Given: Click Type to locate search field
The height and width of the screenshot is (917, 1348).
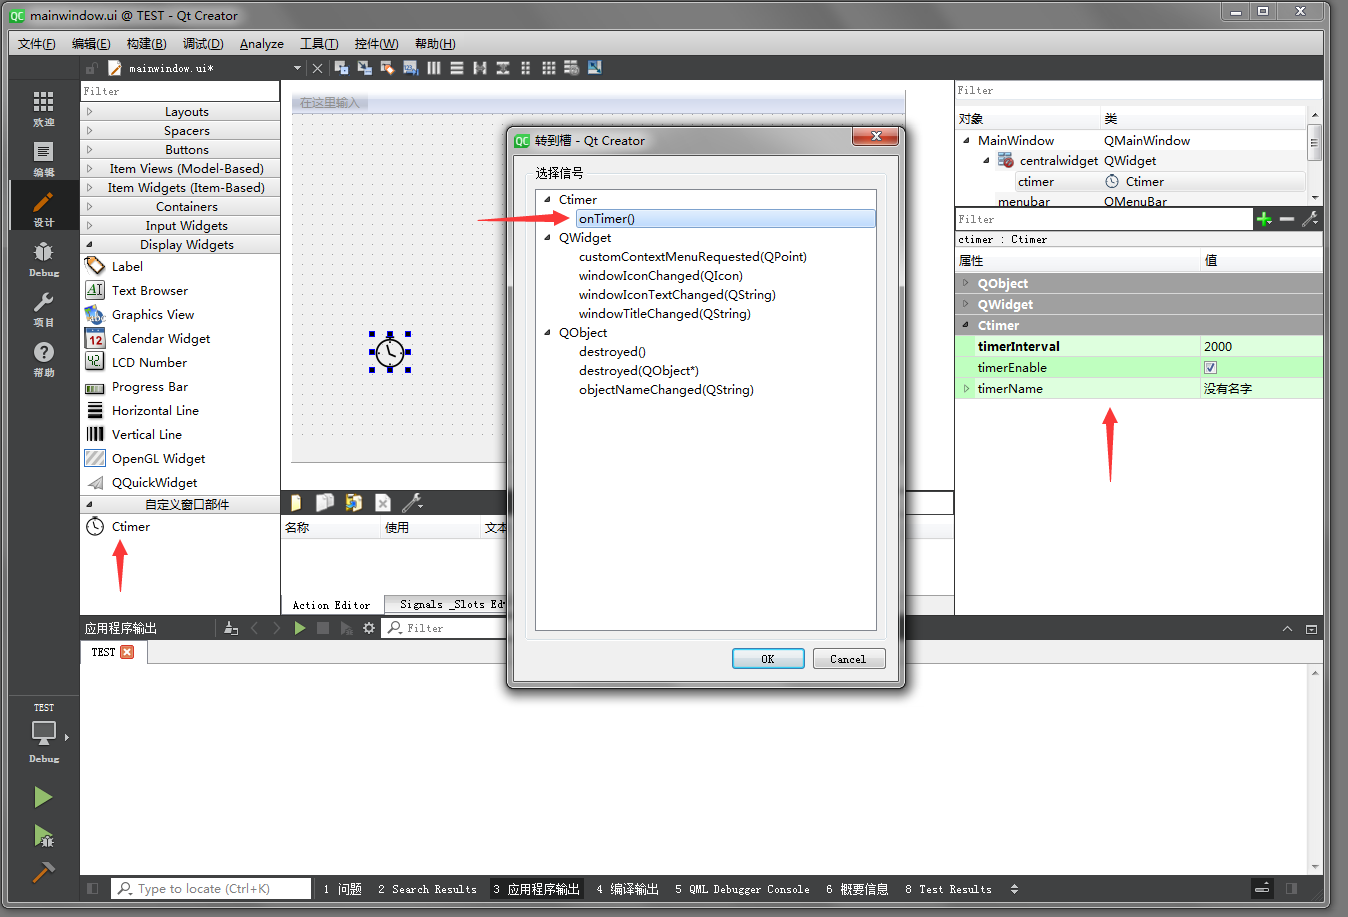Looking at the screenshot, I should pyautogui.click(x=210, y=888).
